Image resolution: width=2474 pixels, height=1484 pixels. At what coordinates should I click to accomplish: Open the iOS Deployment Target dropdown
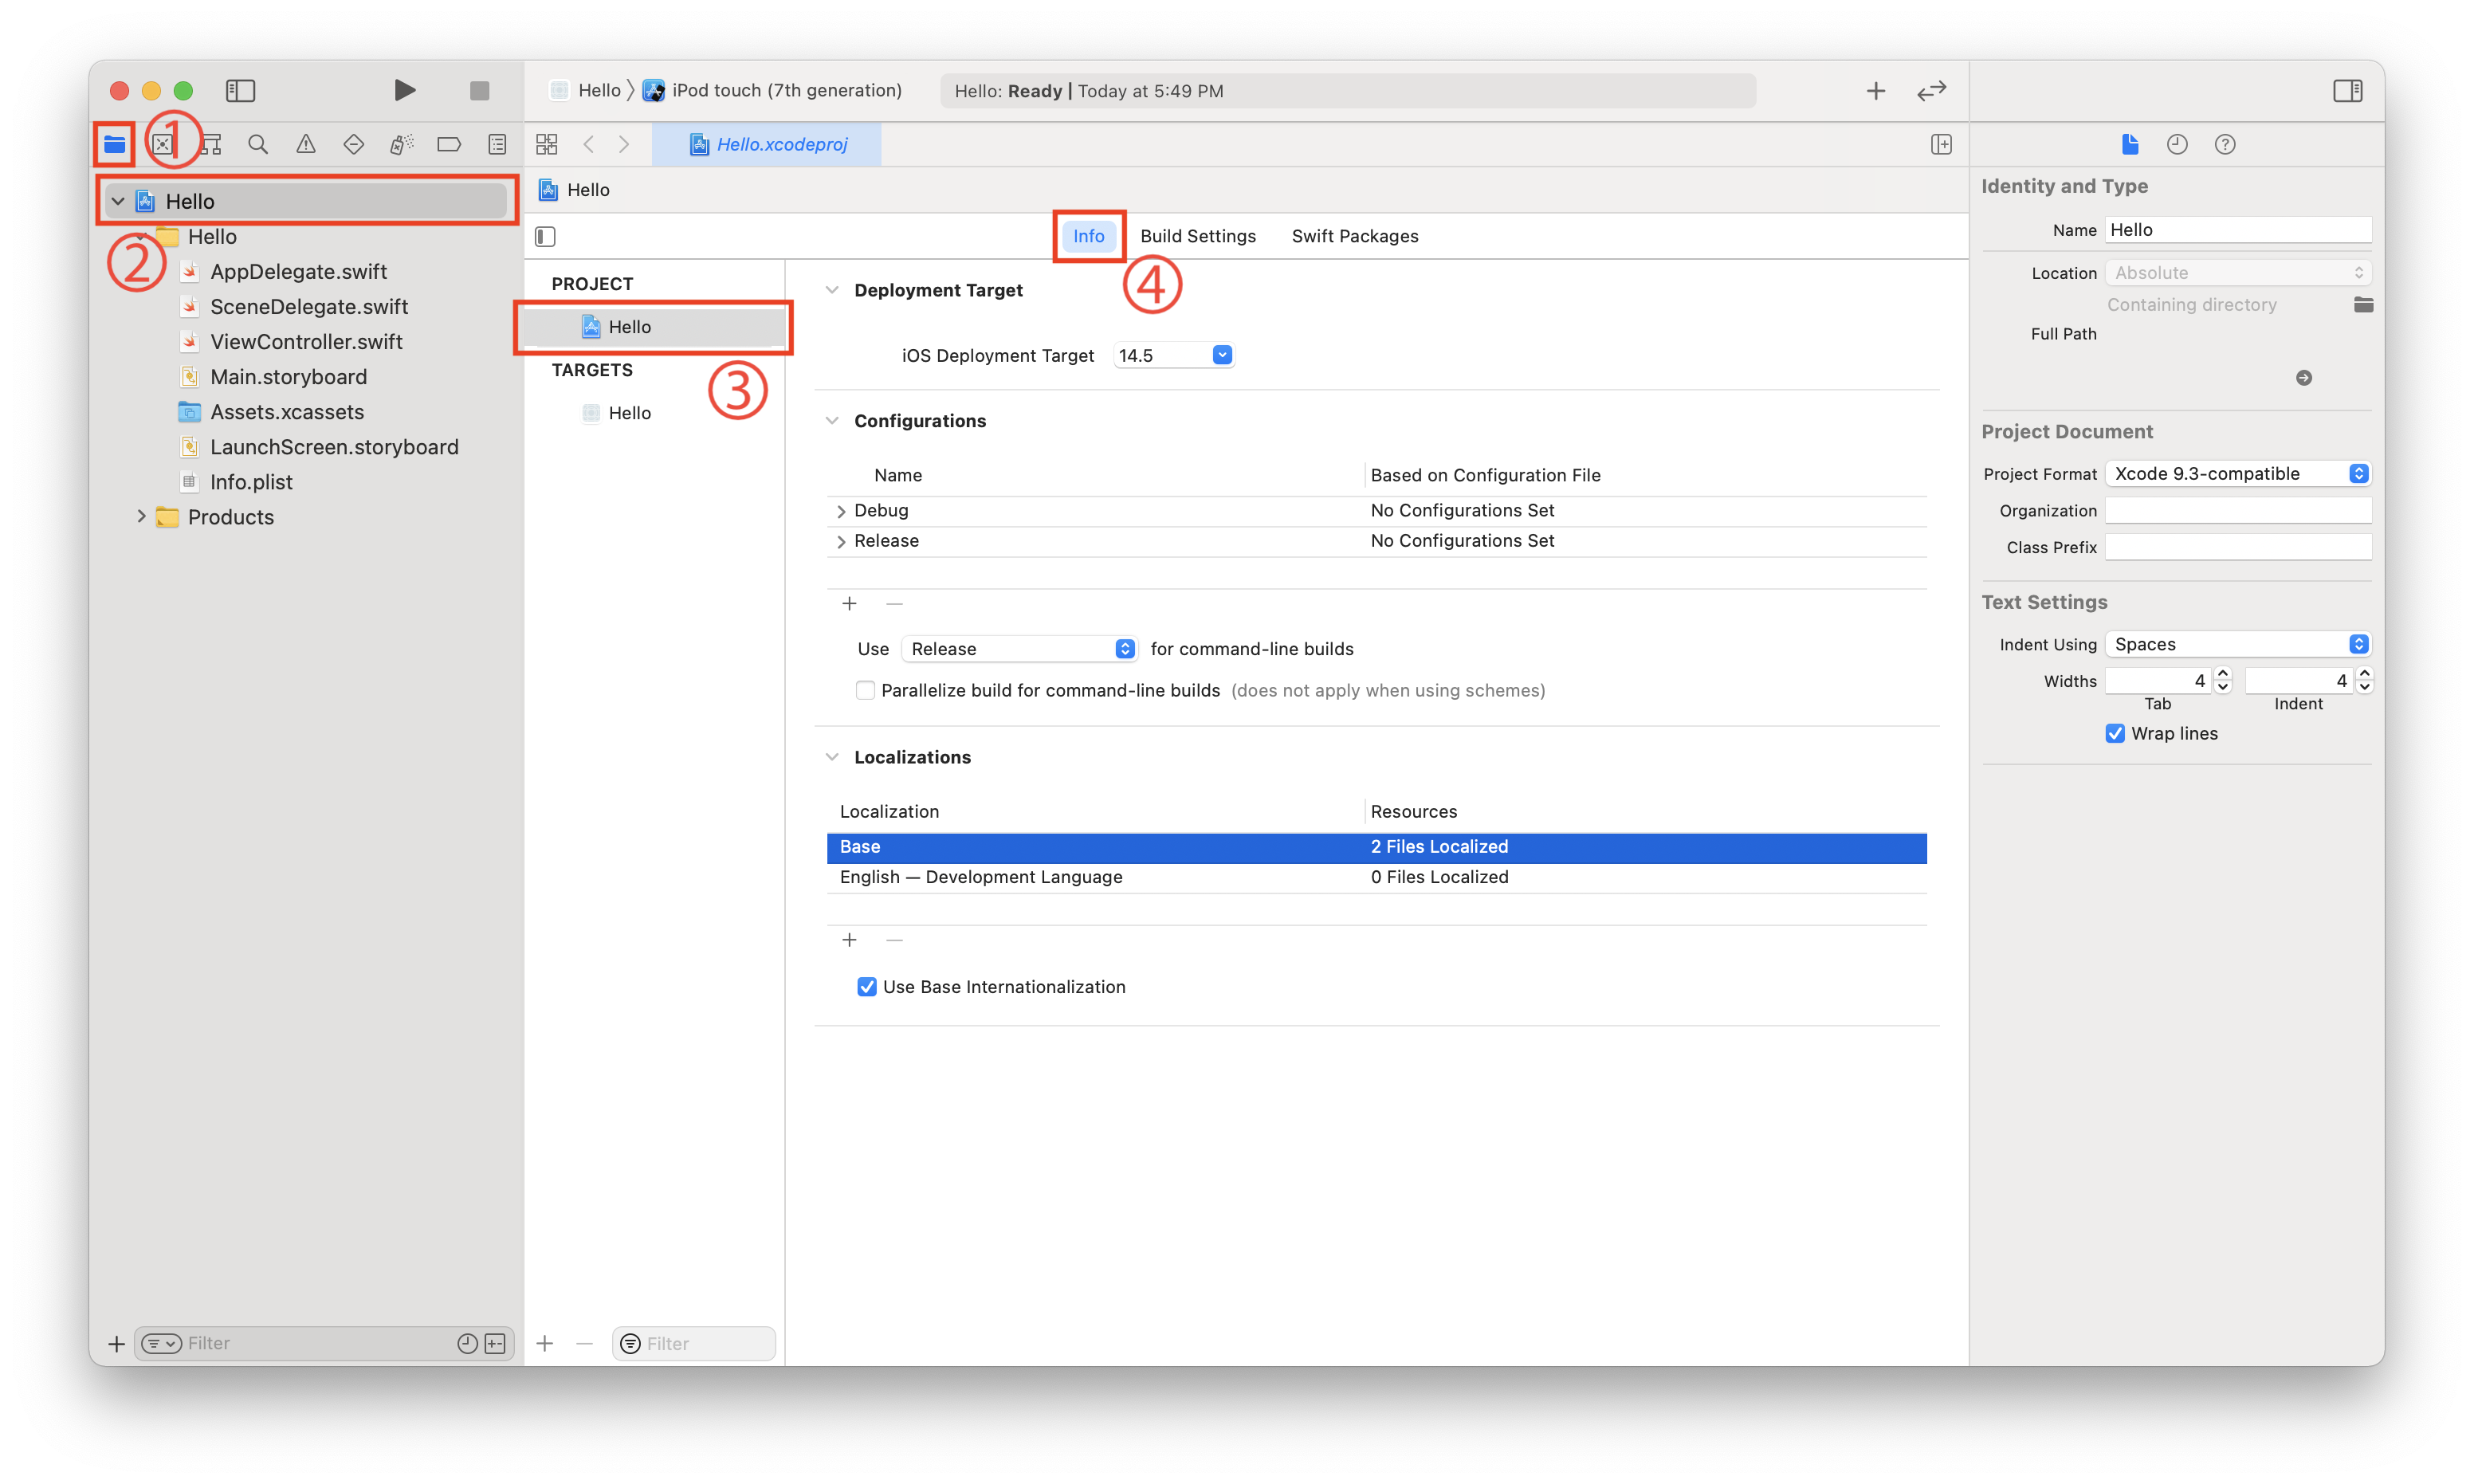point(1222,355)
